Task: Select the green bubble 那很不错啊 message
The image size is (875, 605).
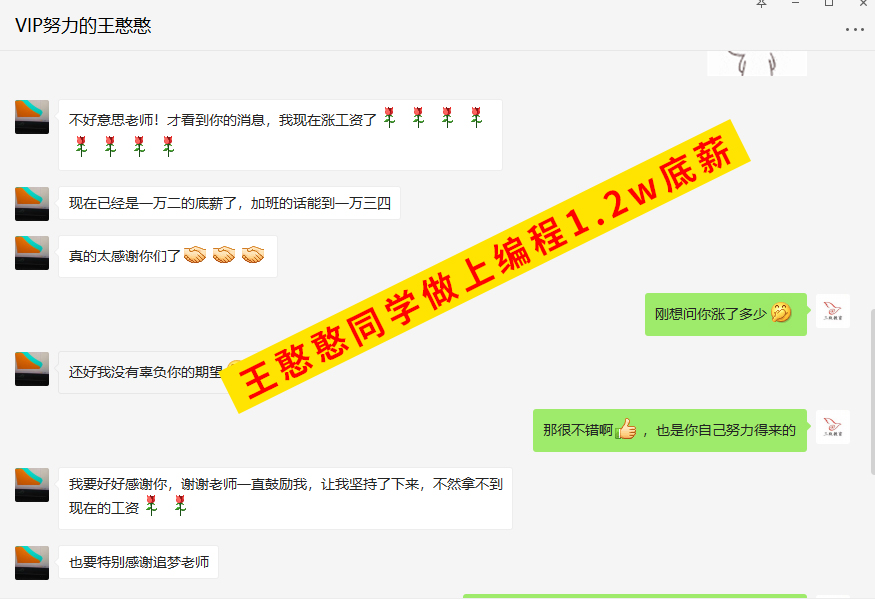Action: [x=670, y=430]
